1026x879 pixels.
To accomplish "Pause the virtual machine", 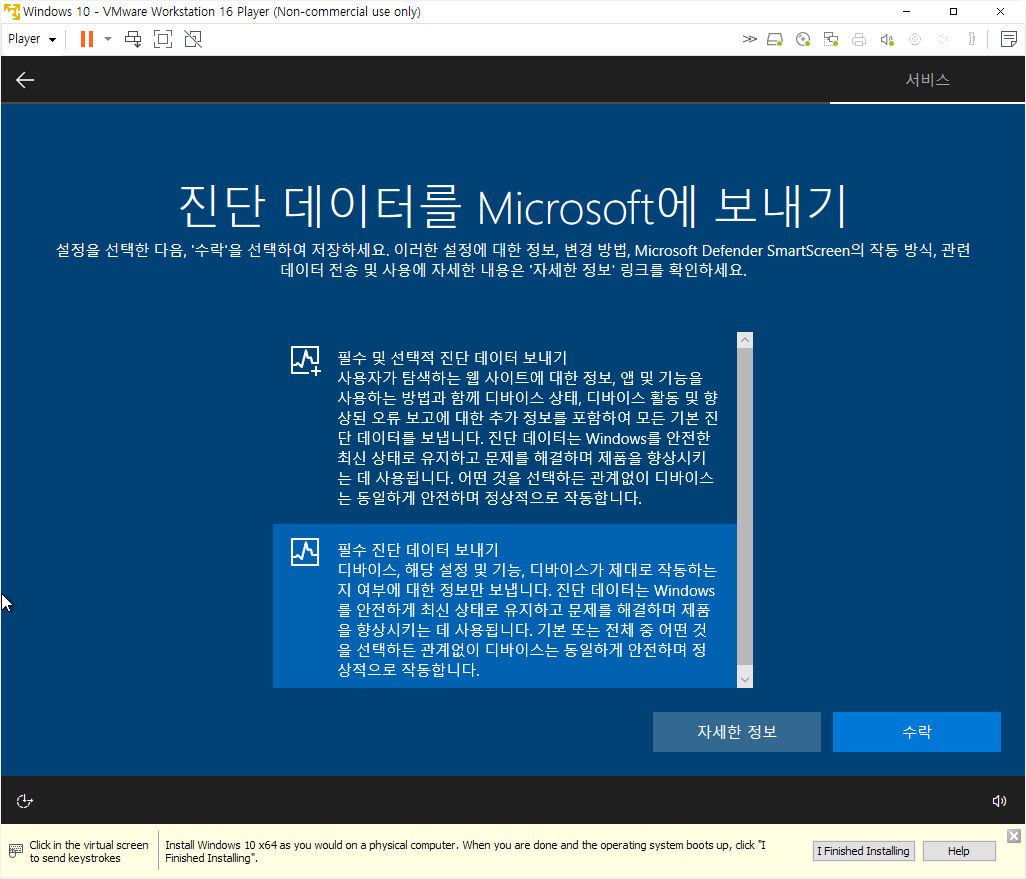I will coord(86,39).
